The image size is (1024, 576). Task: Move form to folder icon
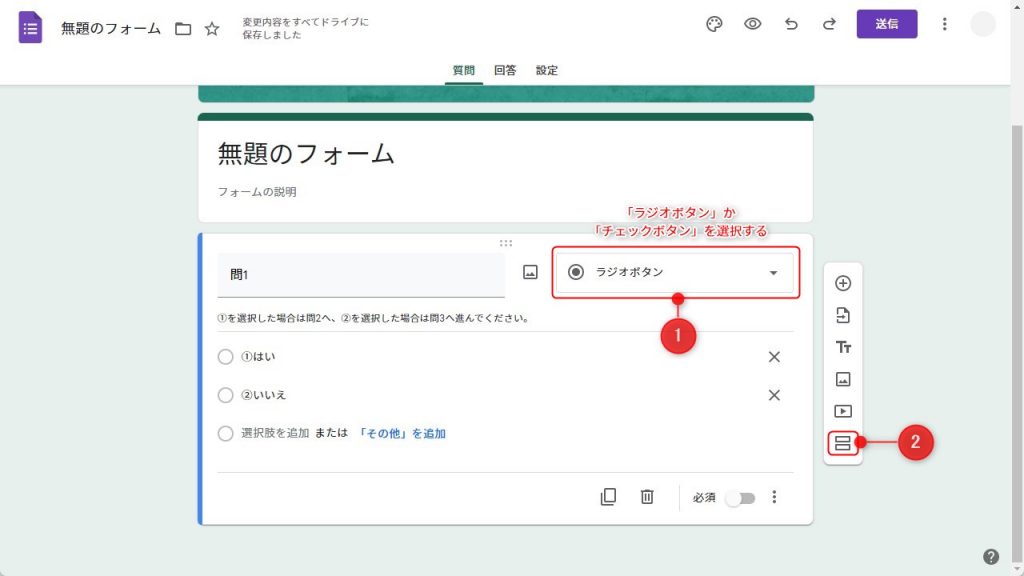pos(183,29)
